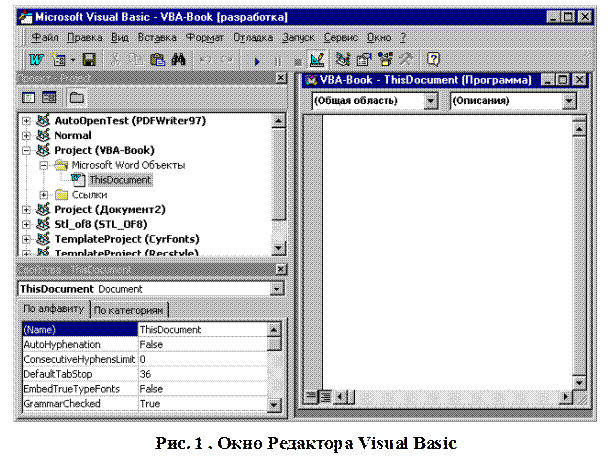Close the Project panel
612x467 pixels.
pos(281,78)
